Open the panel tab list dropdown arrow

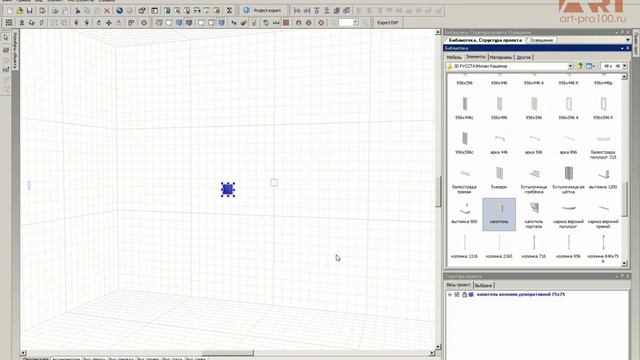coord(627,40)
